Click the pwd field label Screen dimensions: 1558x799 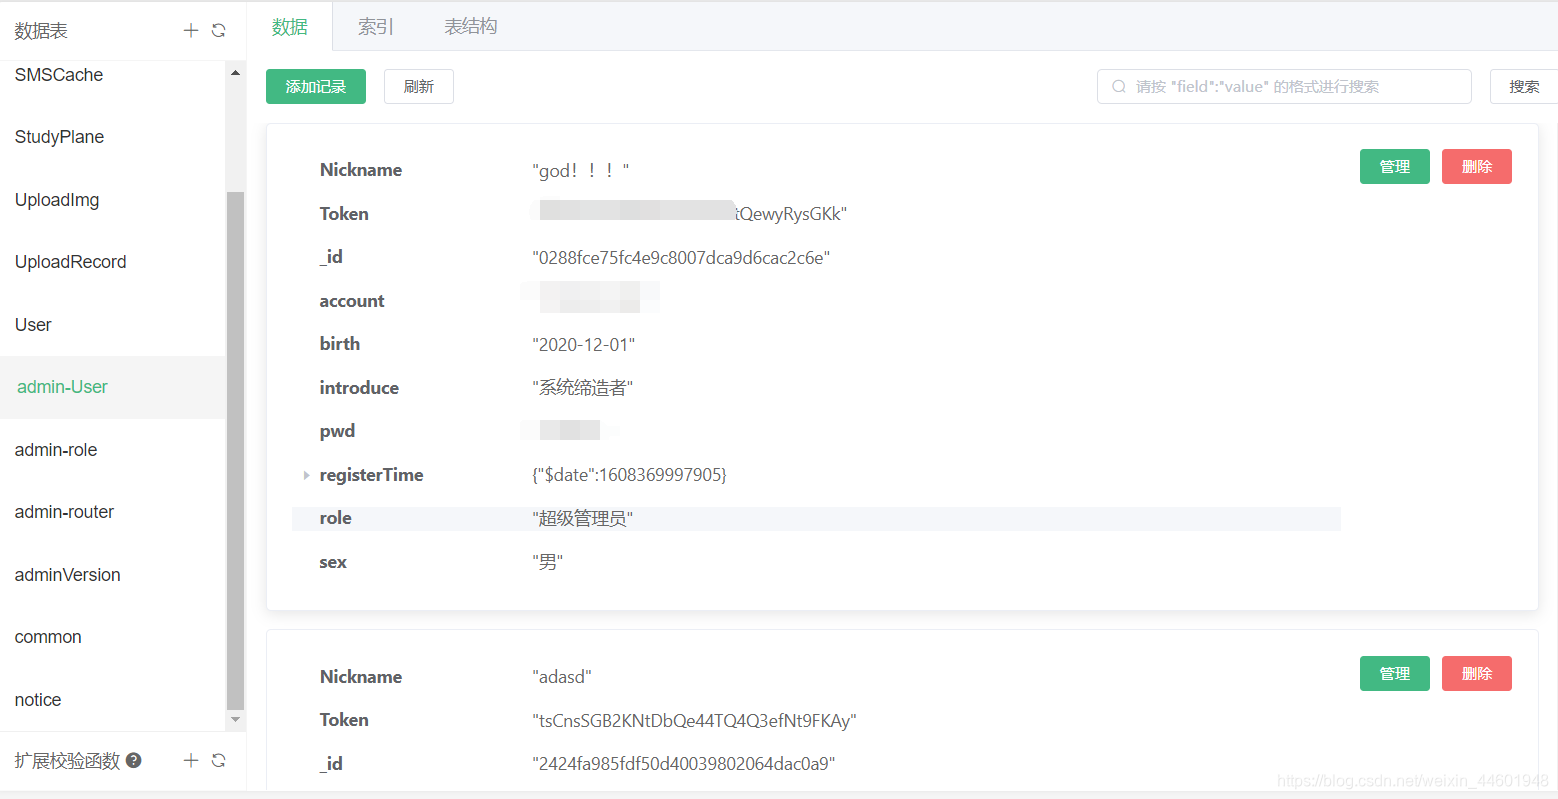(337, 431)
